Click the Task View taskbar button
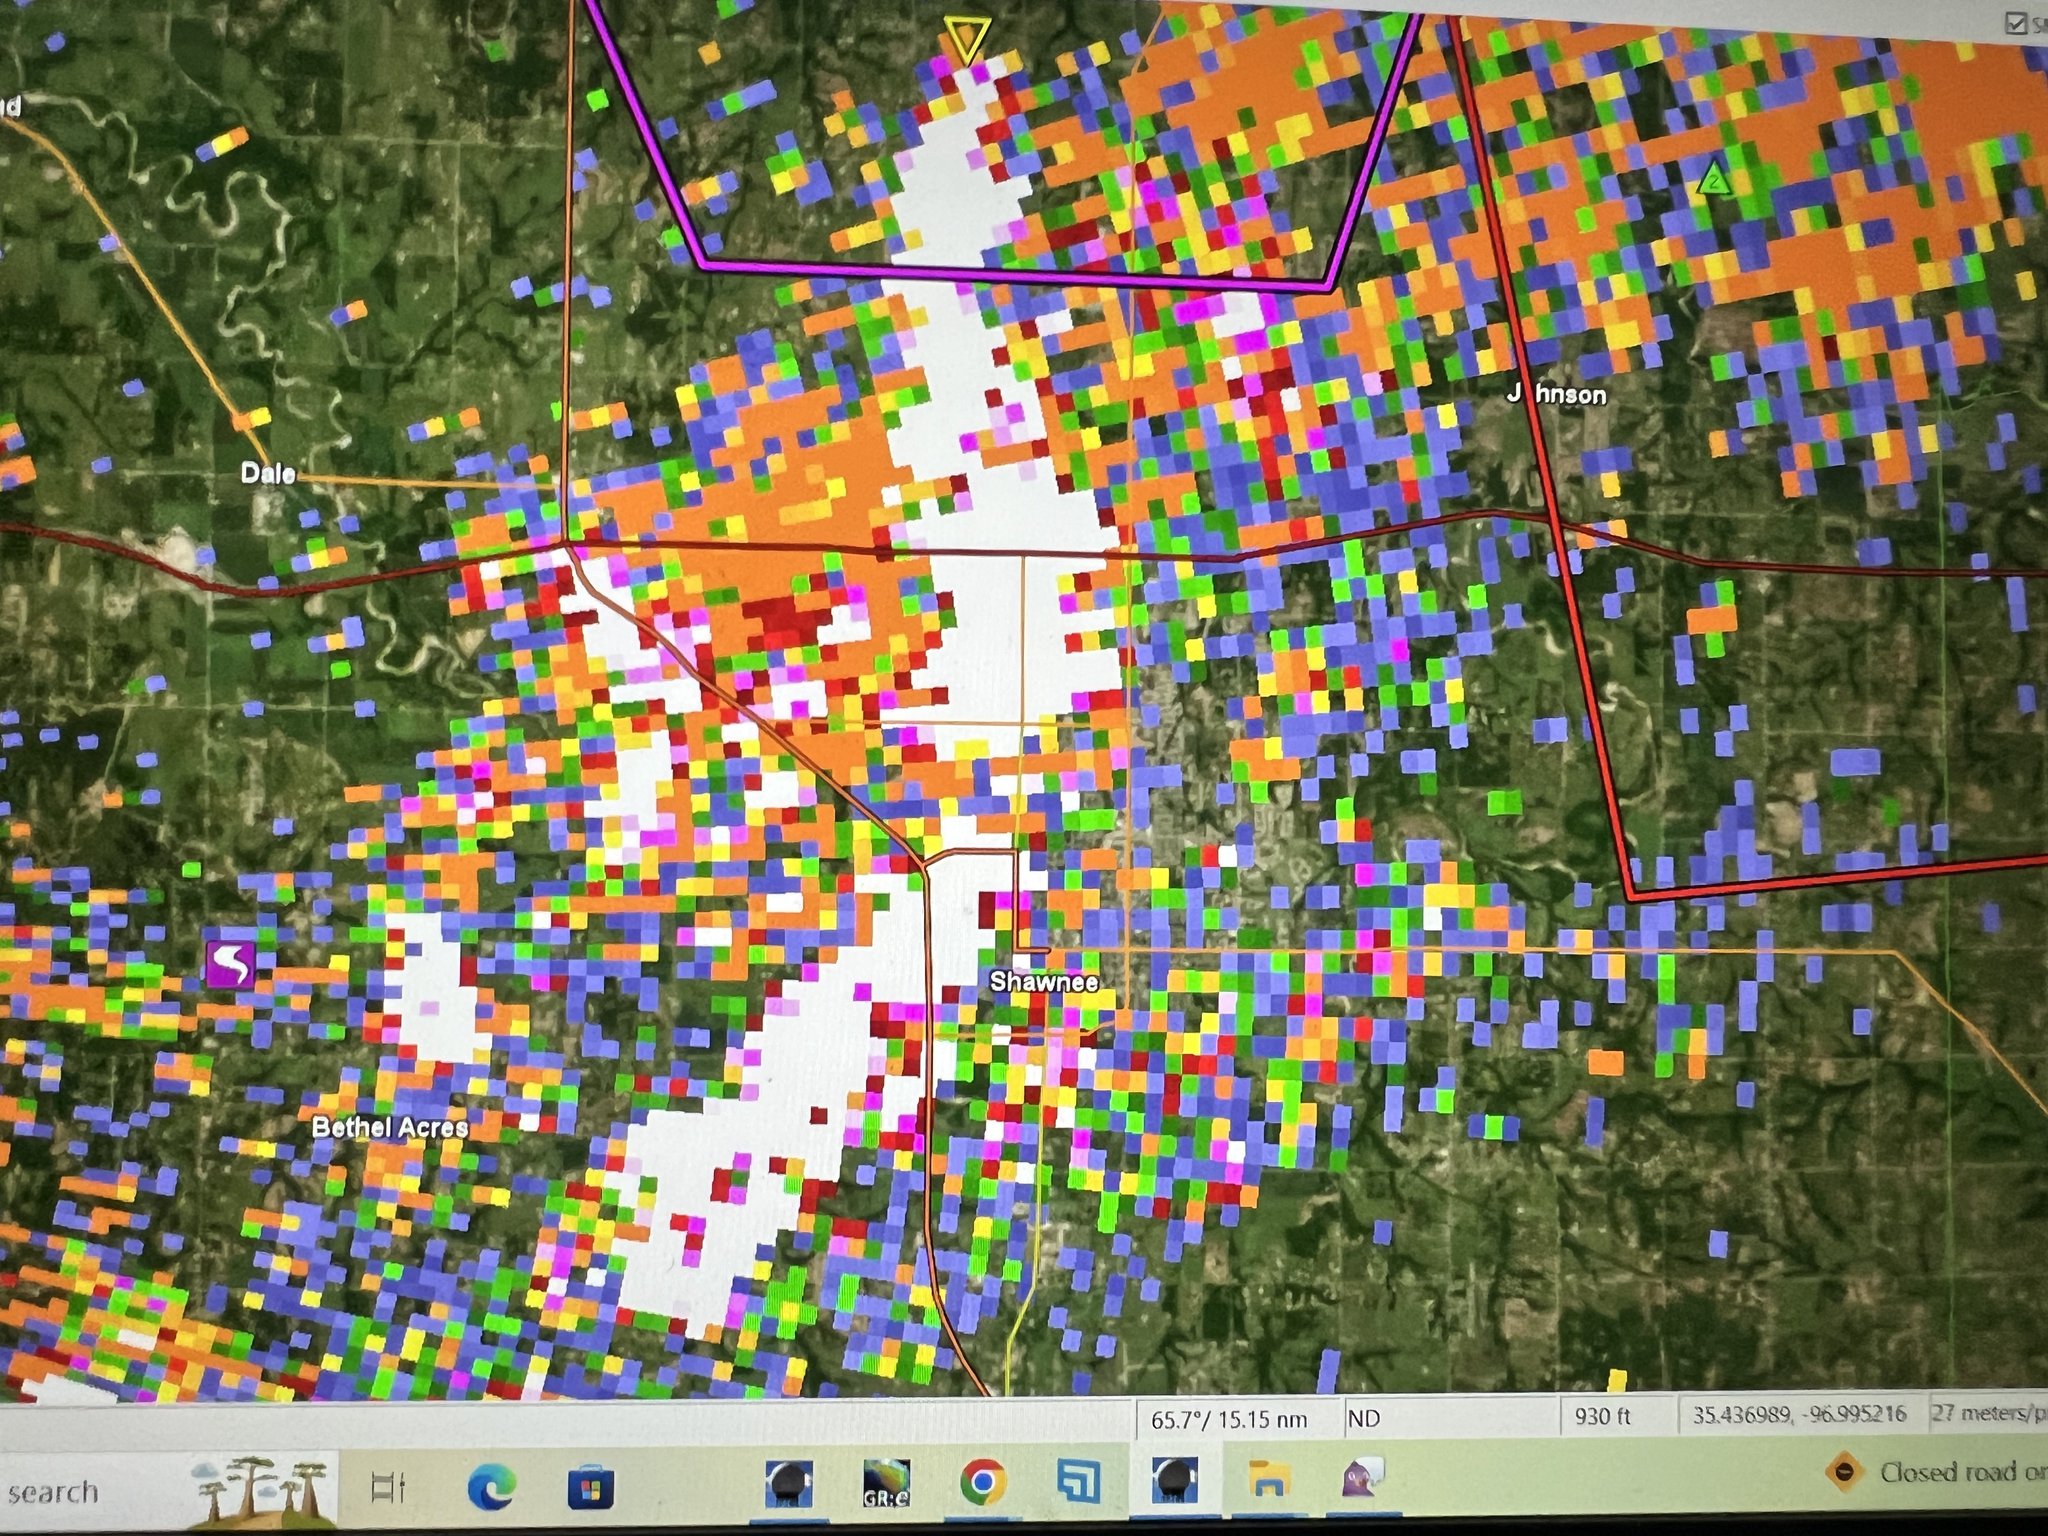Screen dimensions: 2048x1536 tap(388, 1487)
